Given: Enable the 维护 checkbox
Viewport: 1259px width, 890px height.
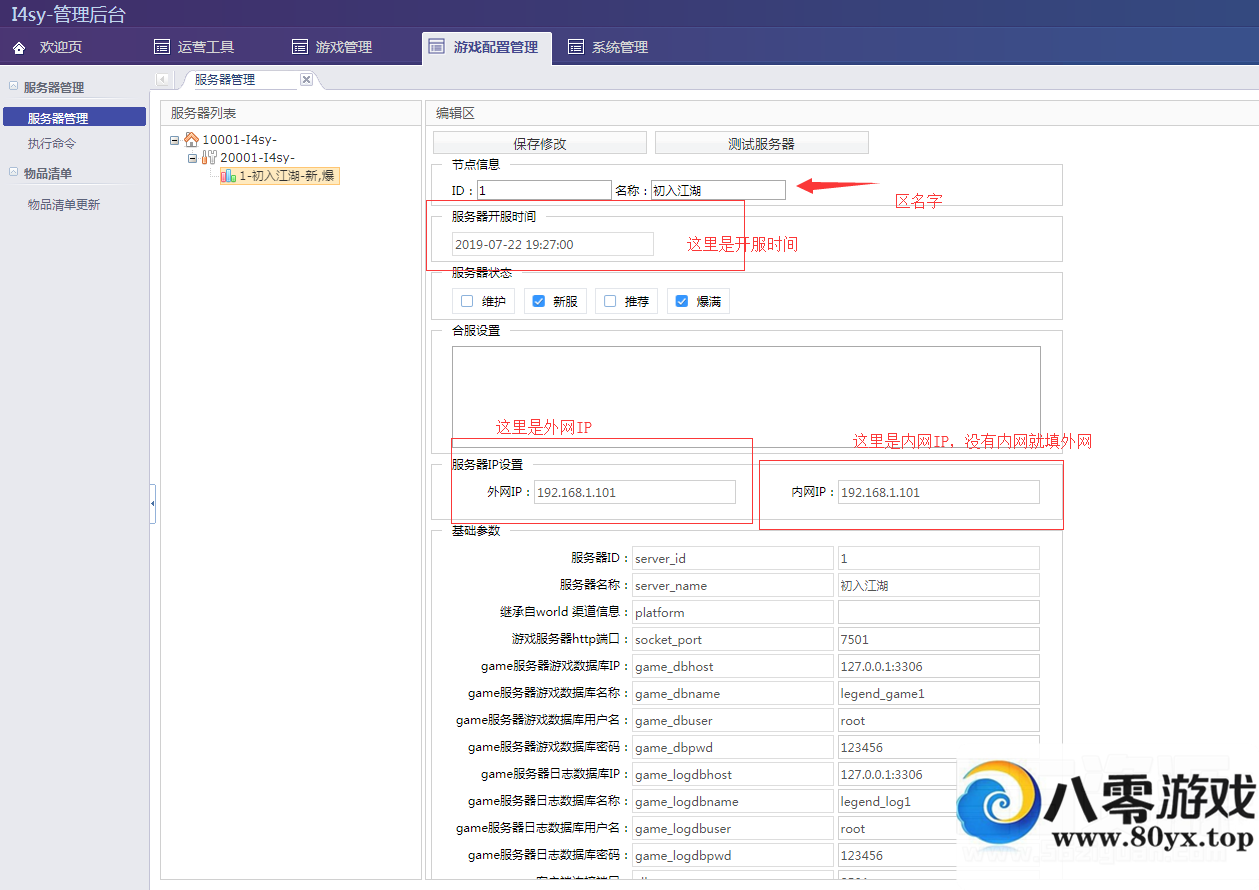Looking at the screenshot, I should [x=467, y=301].
